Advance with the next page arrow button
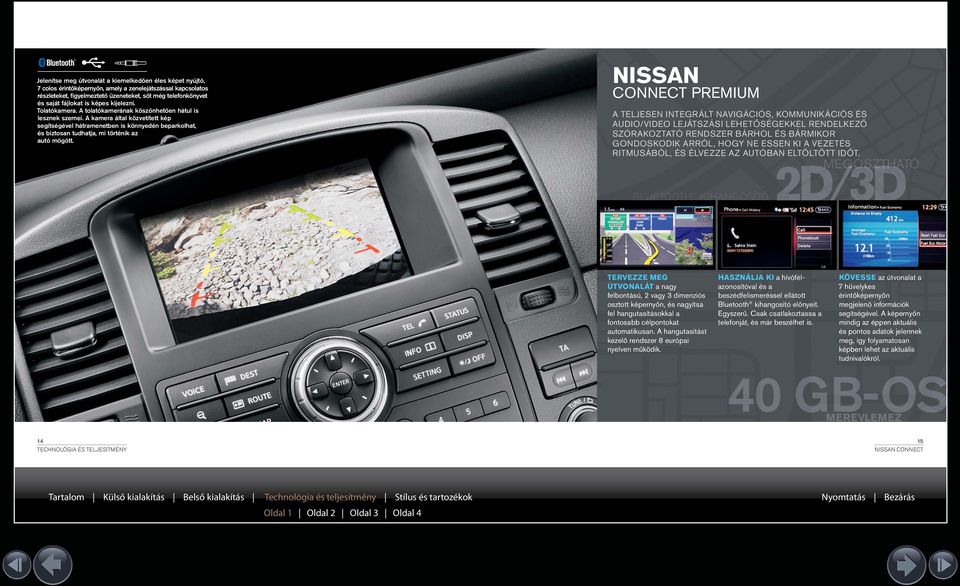 tap(906, 565)
